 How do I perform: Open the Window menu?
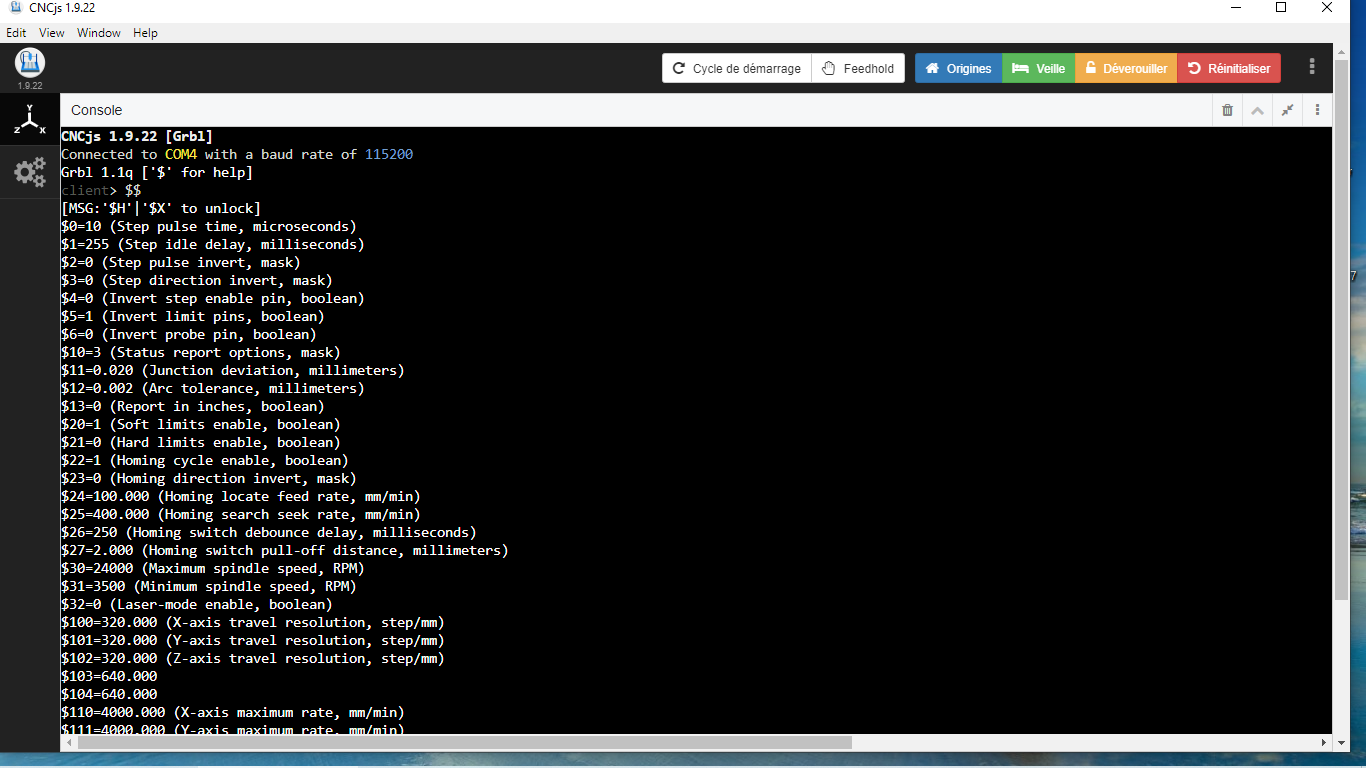tap(99, 33)
